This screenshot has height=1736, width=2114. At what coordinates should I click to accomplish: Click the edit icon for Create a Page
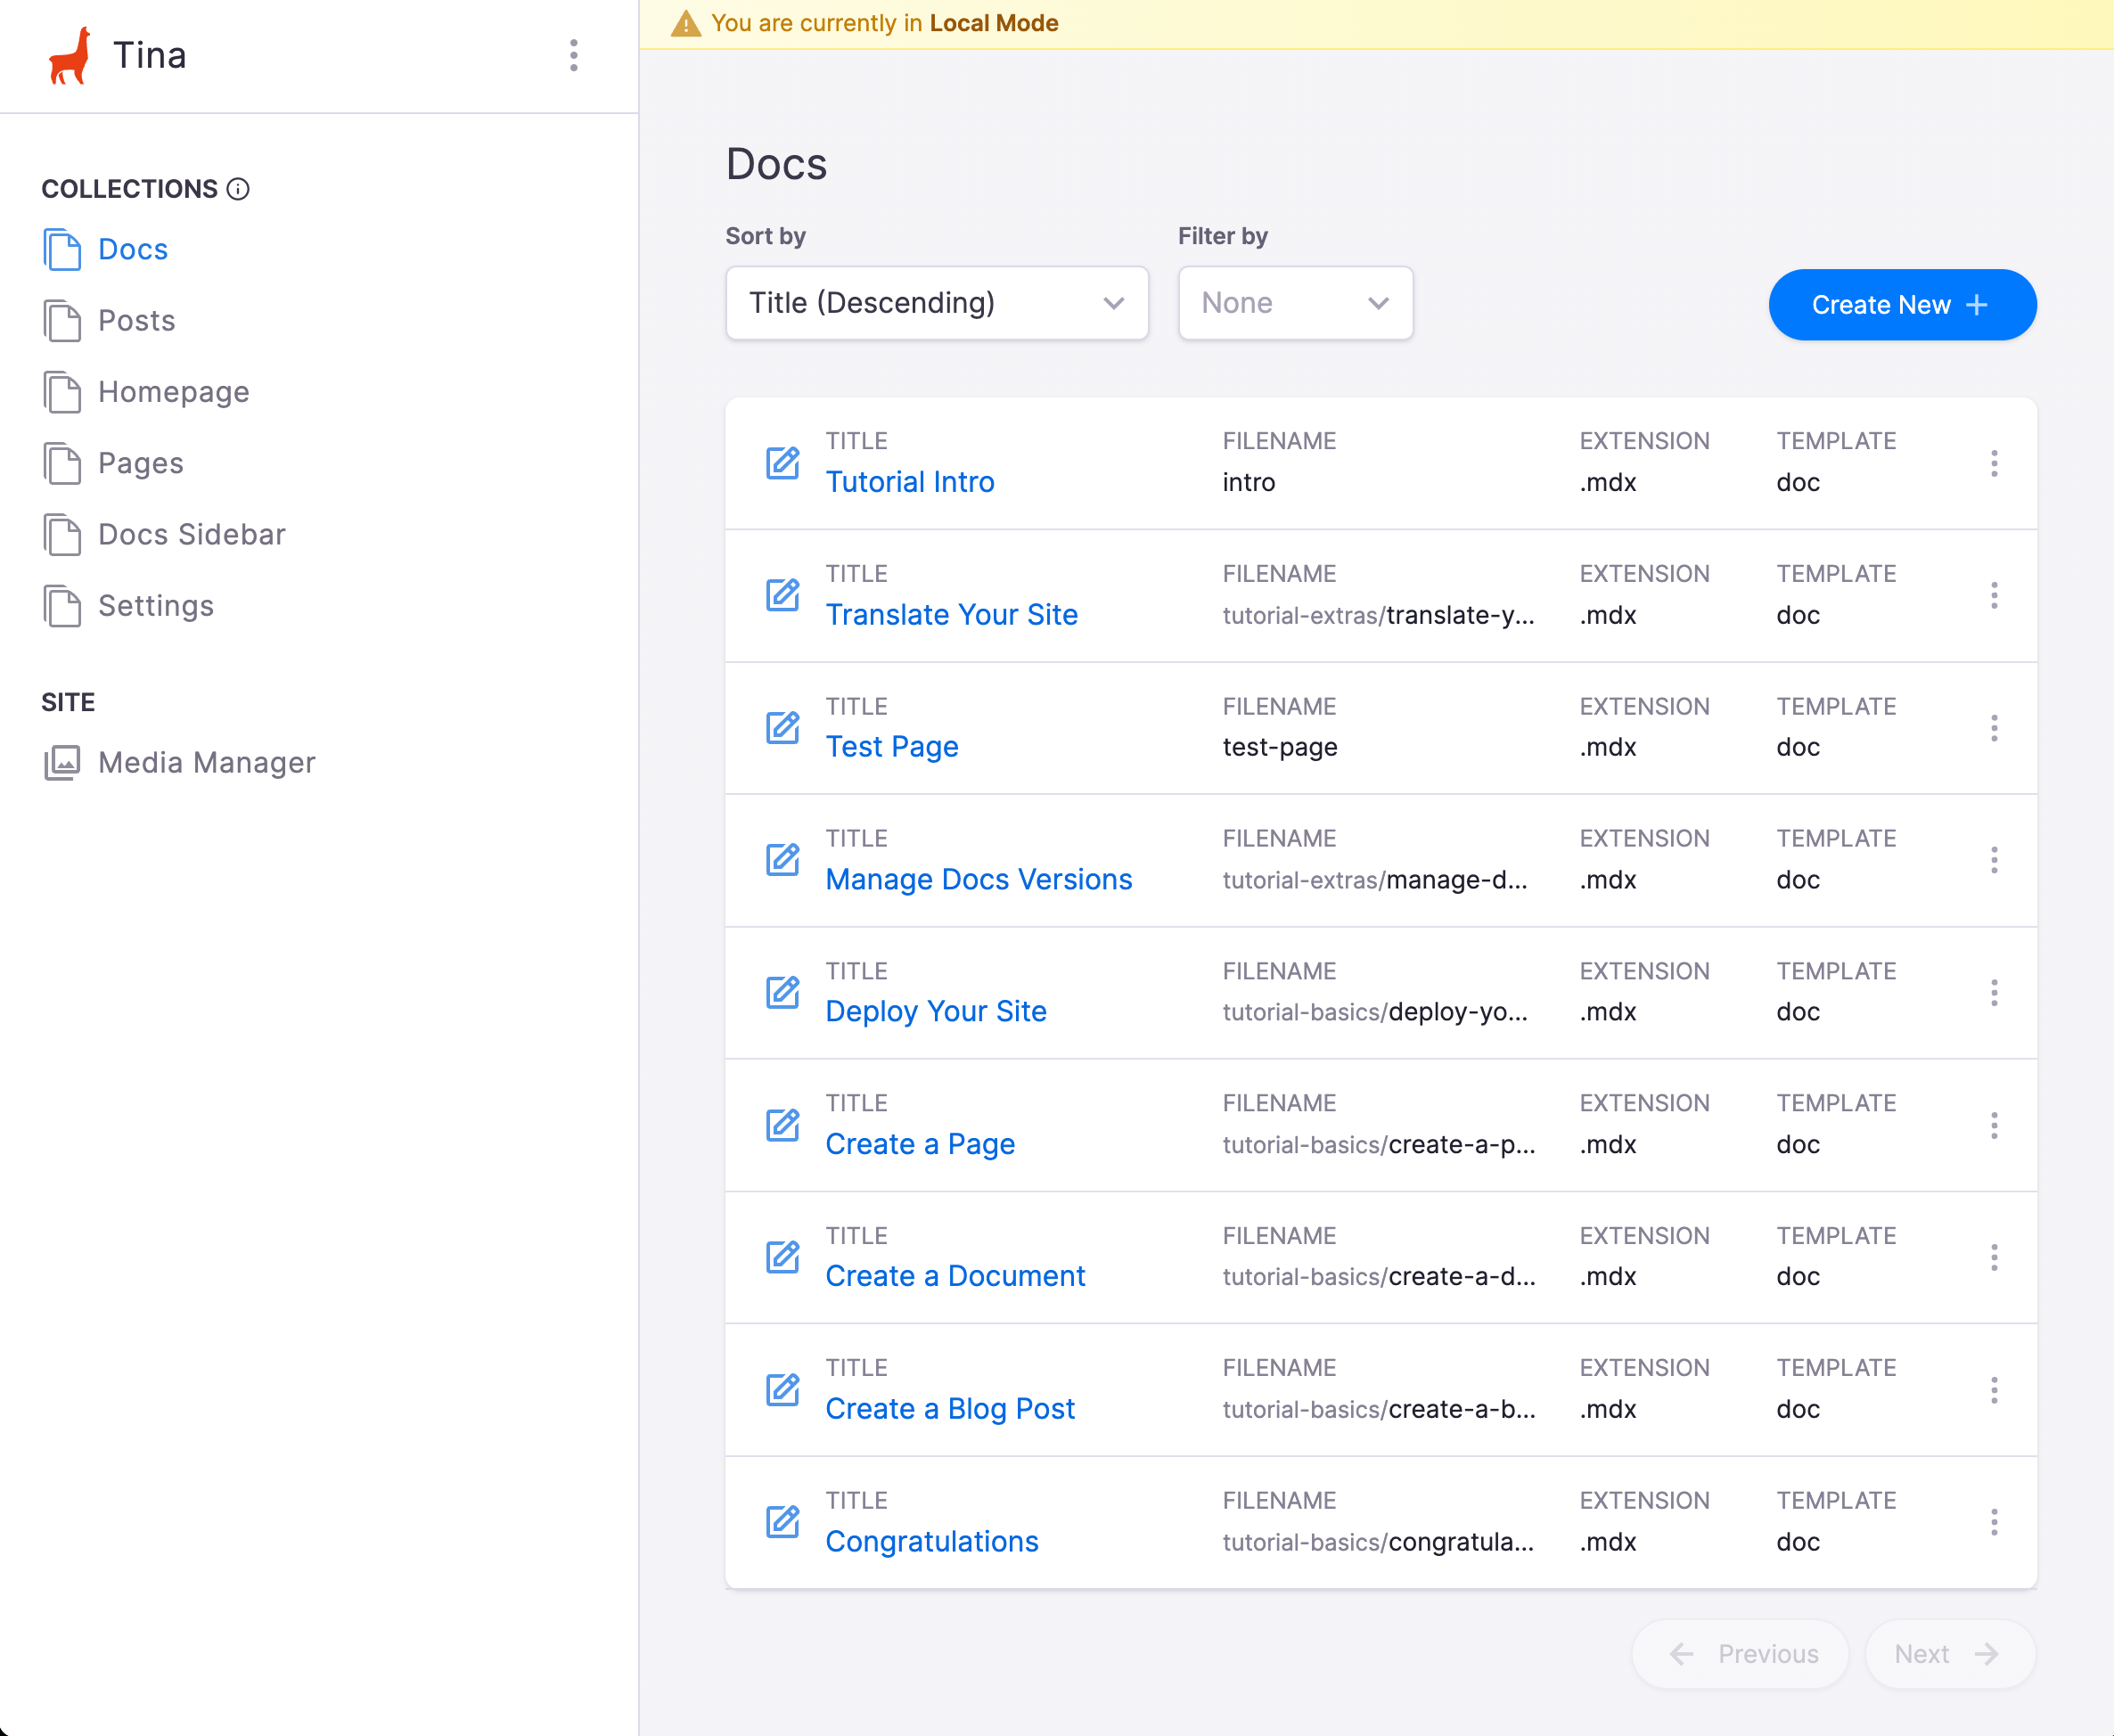point(782,1125)
